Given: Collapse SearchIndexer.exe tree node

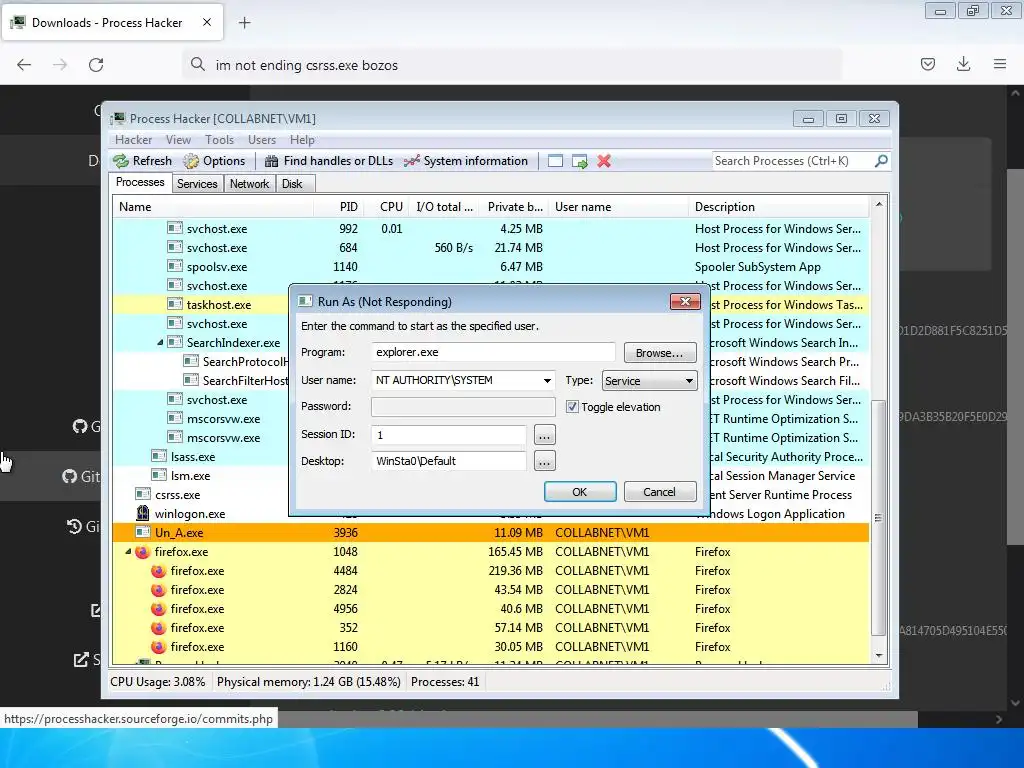Looking at the screenshot, I should (x=160, y=343).
